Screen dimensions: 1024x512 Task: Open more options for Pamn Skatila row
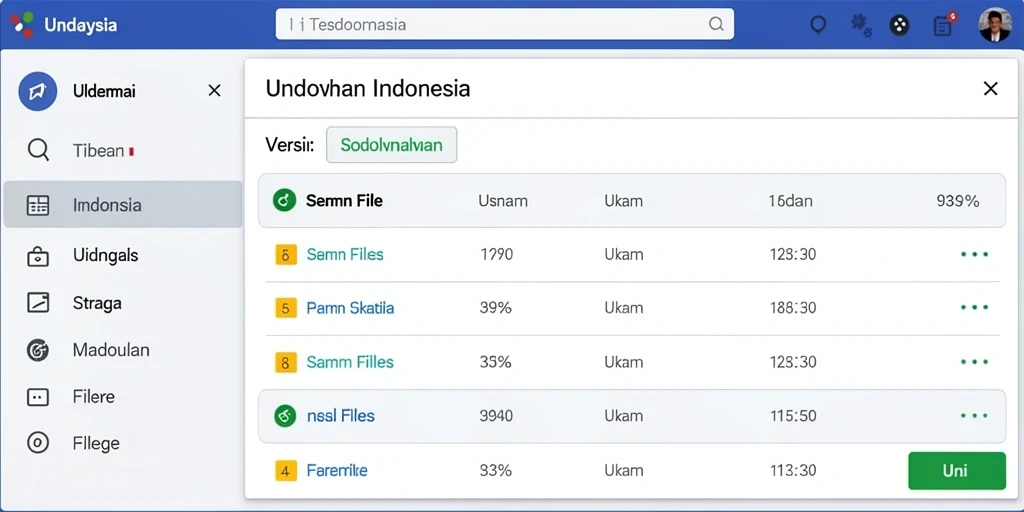[974, 307]
